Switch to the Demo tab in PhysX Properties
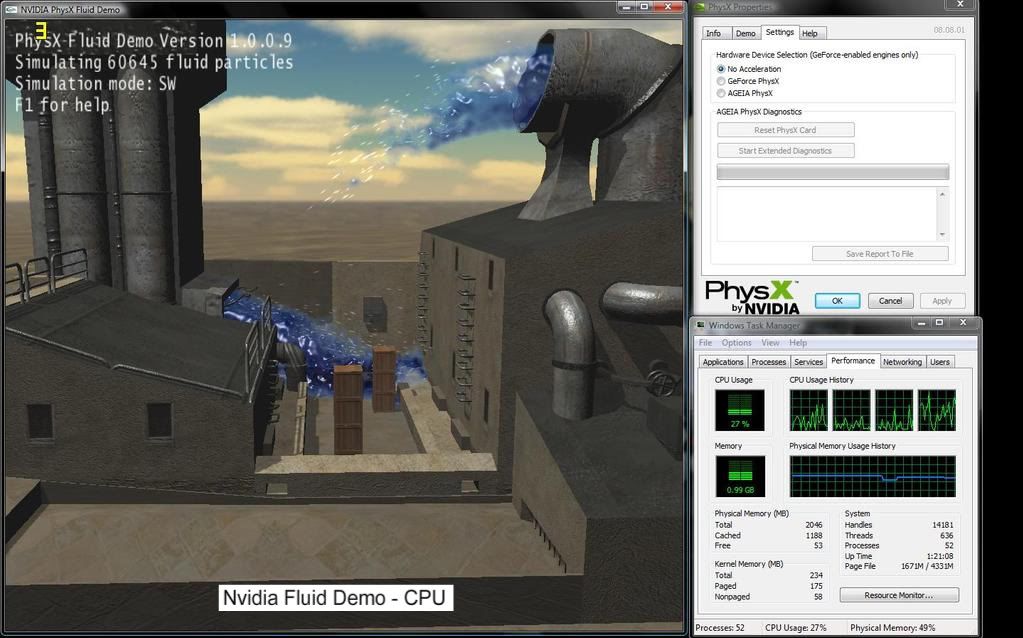 pos(746,32)
